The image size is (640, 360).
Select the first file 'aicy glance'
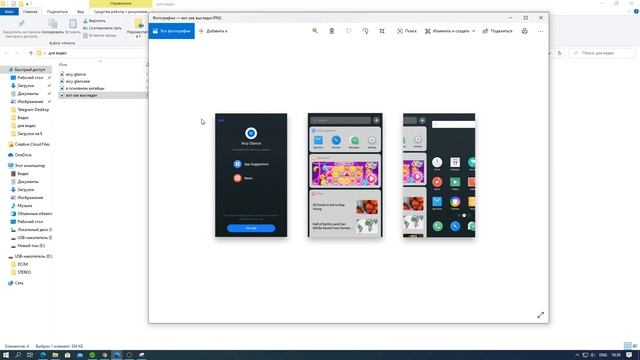[76, 74]
